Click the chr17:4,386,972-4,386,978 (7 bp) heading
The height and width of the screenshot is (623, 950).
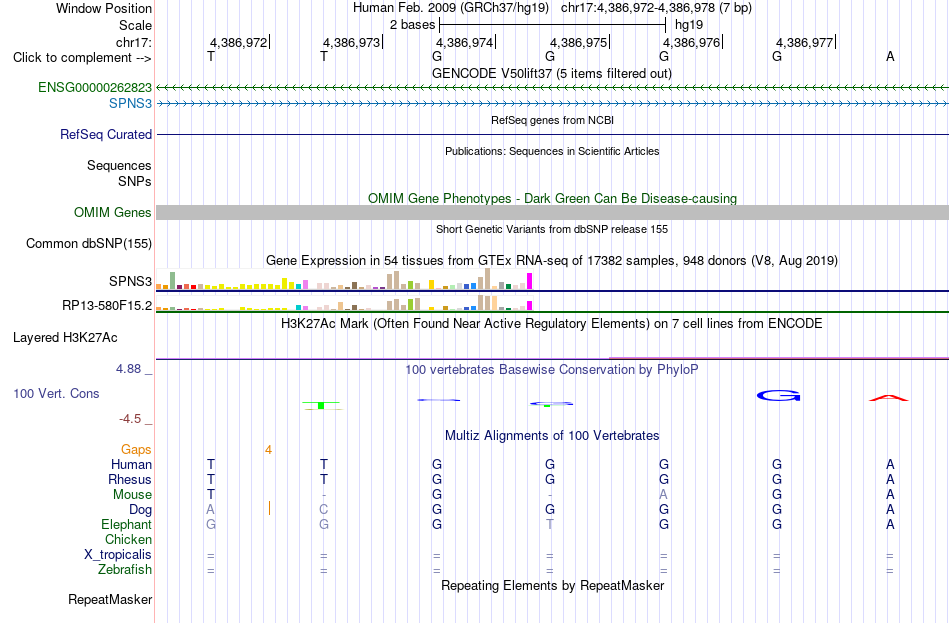(x=656, y=8)
